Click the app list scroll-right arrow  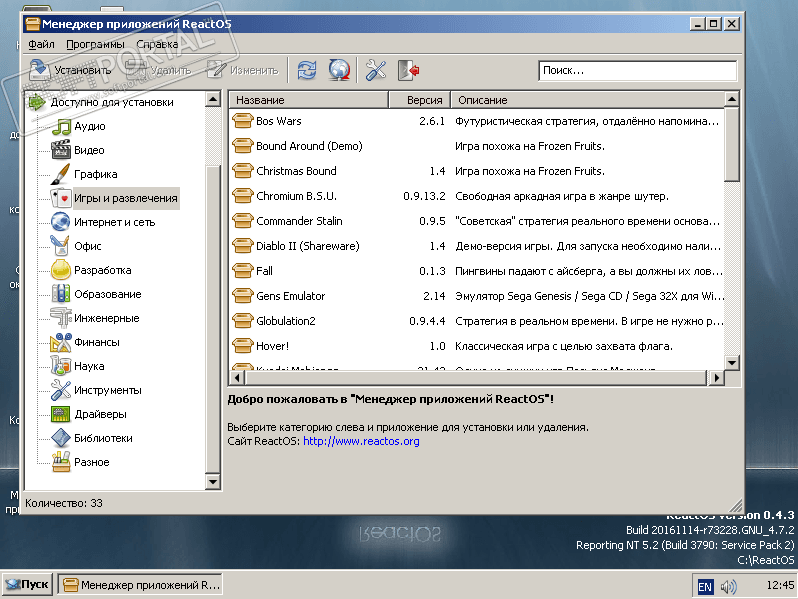coord(716,378)
